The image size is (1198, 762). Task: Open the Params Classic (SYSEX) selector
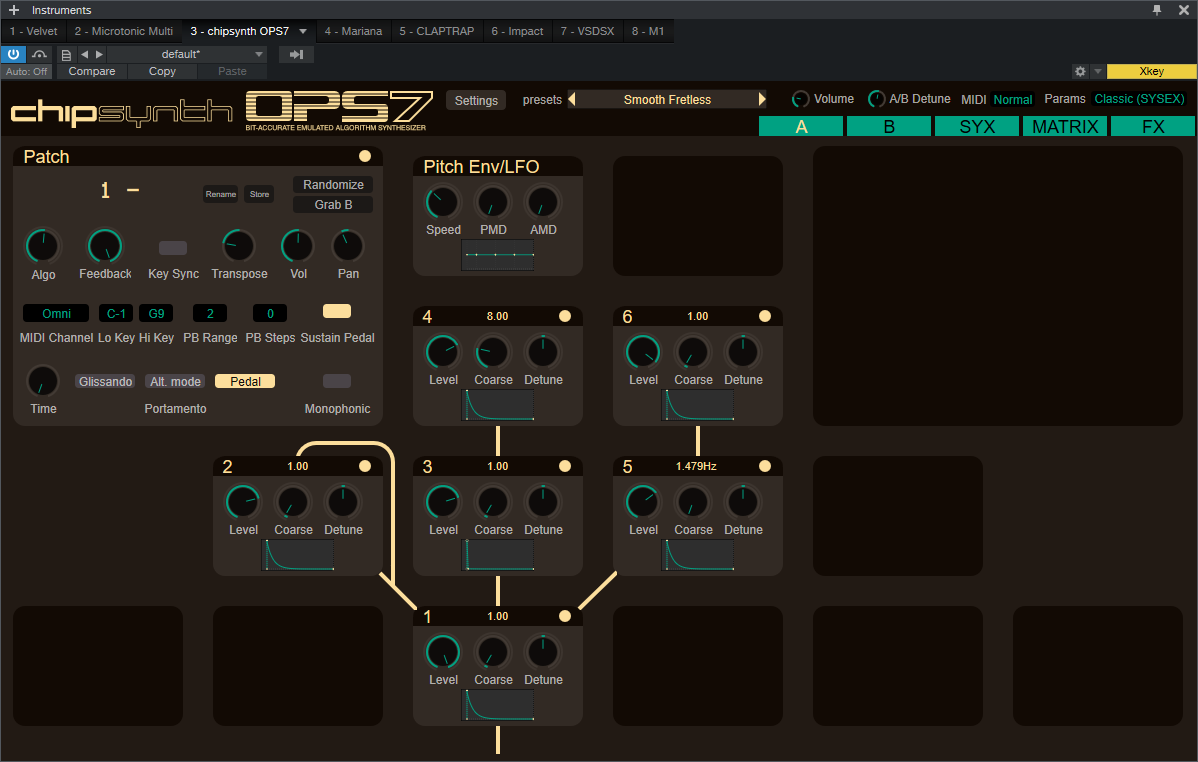pos(1139,99)
